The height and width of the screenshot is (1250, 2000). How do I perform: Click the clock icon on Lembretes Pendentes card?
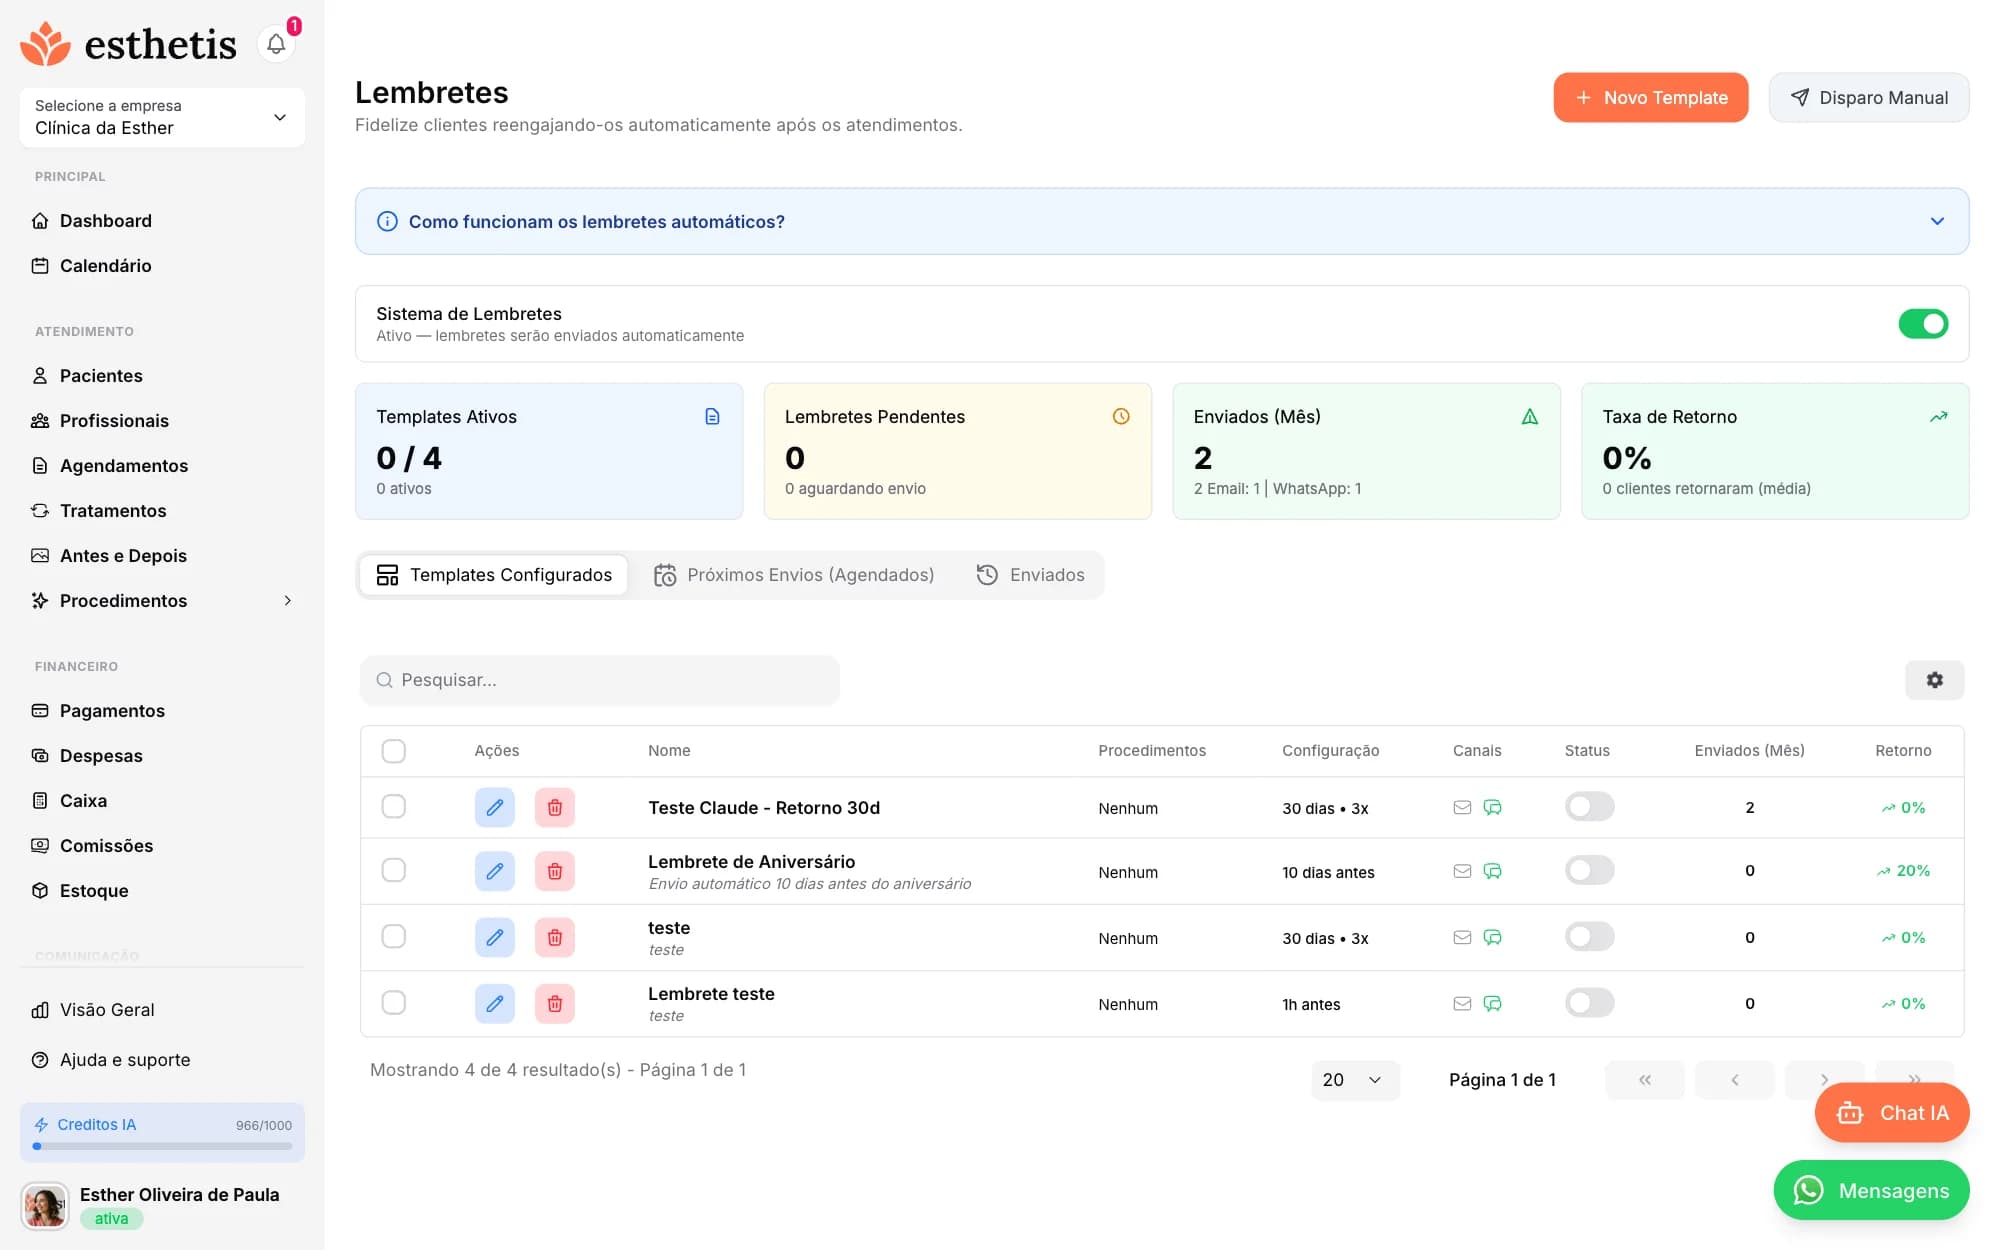[1121, 416]
